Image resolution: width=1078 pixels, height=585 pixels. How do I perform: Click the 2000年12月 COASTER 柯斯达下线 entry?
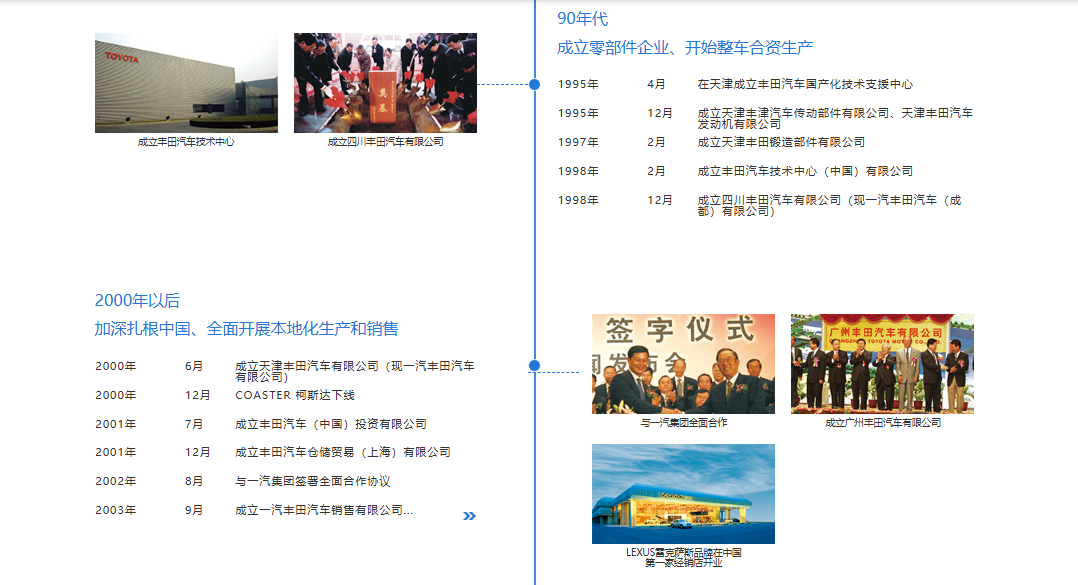294,395
